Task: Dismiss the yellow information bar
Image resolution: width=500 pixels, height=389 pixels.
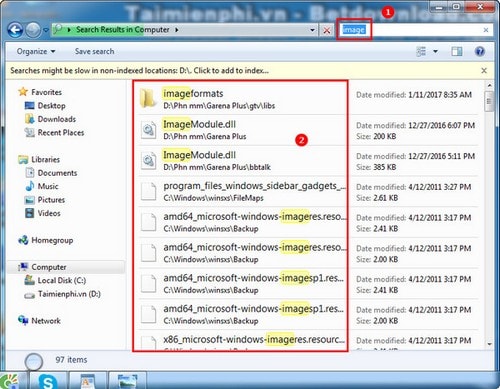Action: [x=484, y=70]
